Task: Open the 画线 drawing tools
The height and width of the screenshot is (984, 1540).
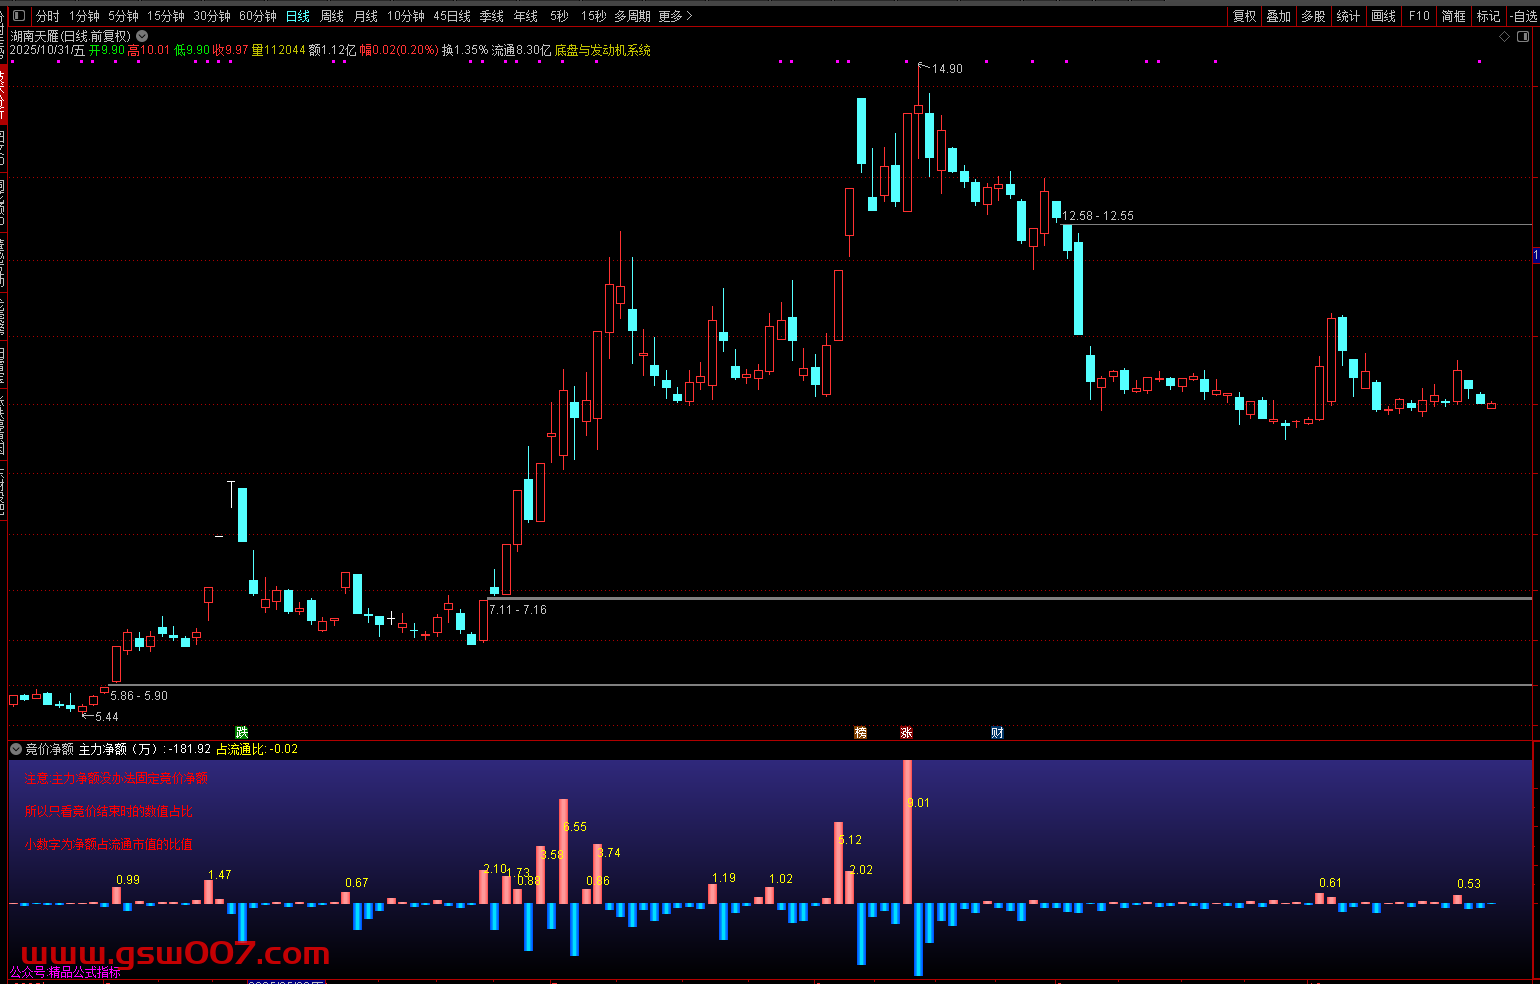Action: pyautogui.click(x=1383, y=16)
